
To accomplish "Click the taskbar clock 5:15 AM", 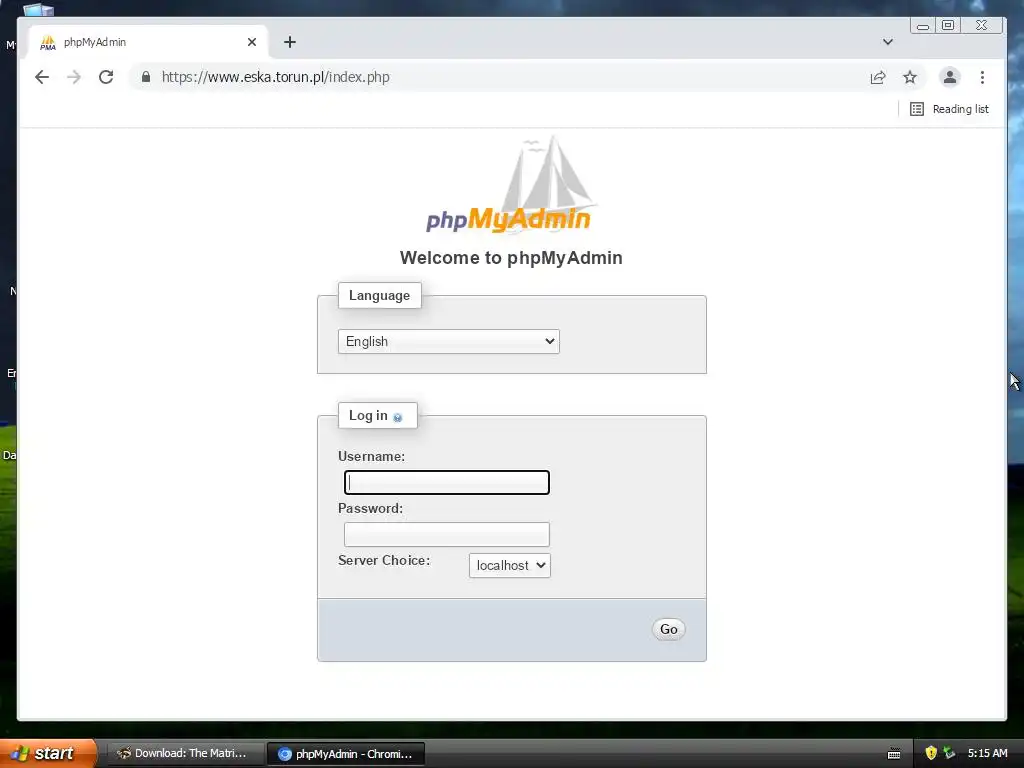I will point(987,753).
